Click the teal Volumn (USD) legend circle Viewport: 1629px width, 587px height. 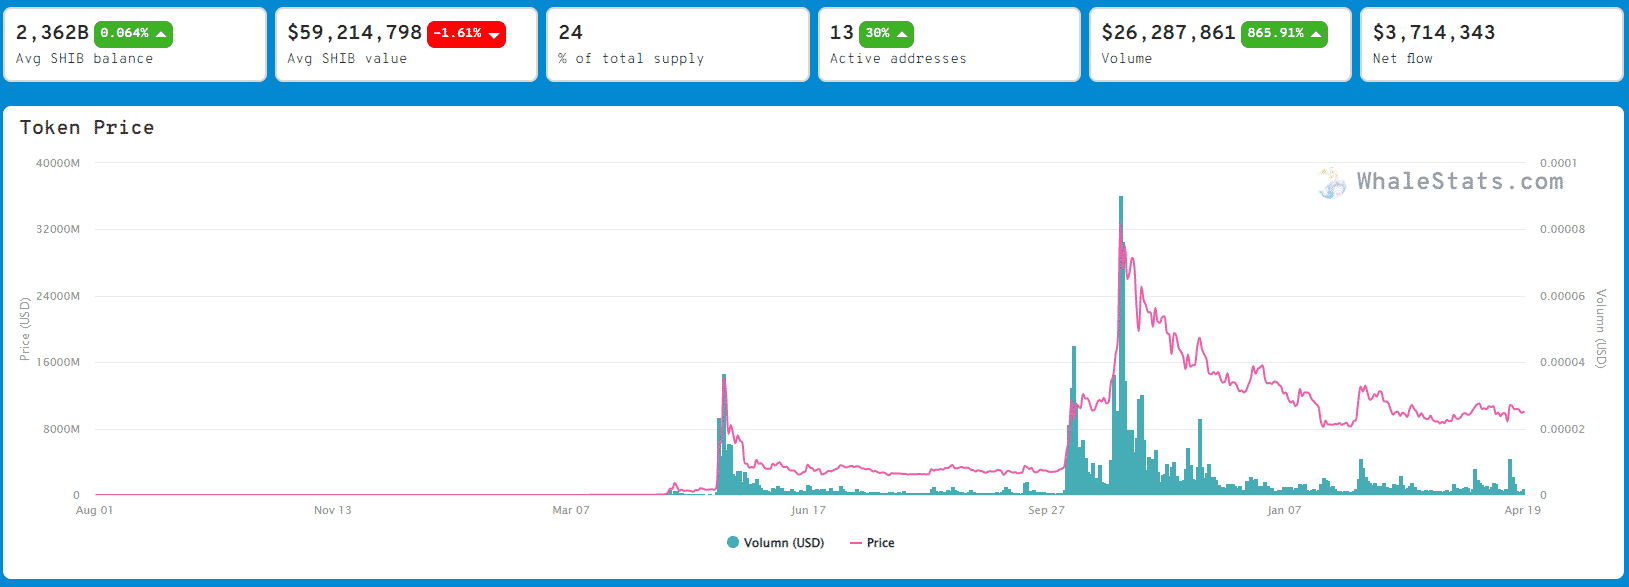(x=733, y=543)
